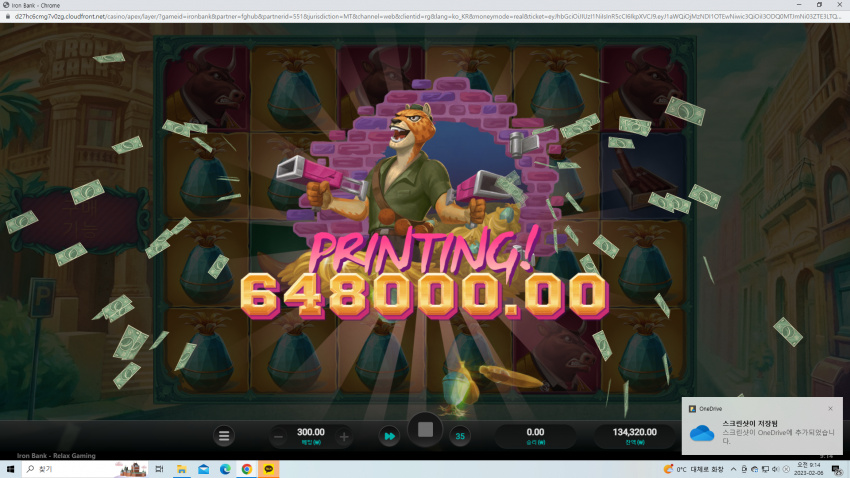The image size is (850, 478).
Task: Open the taskbar clock and date
Action: tap(808, 469)
